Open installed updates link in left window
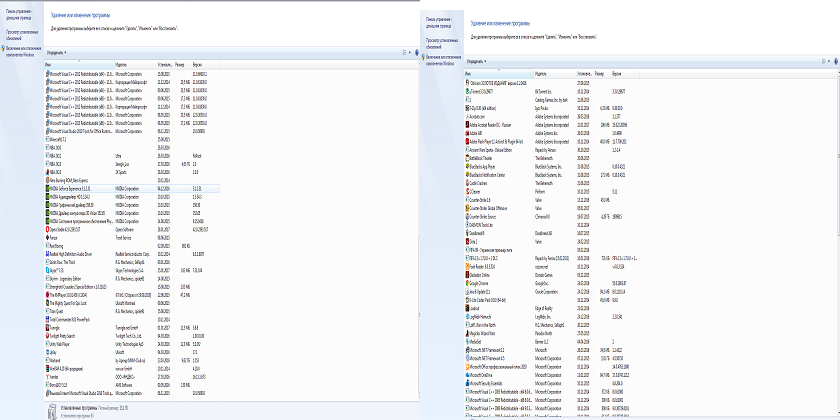840x420 pixels. coord(21,35)
